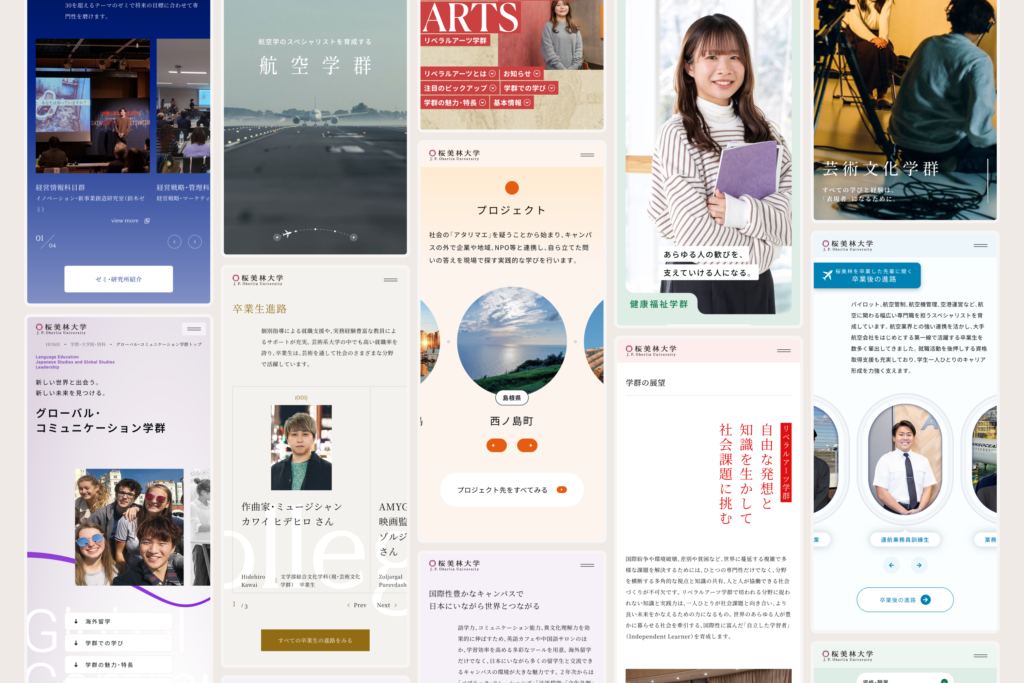Click previous circle arrow on blue seminar card

coord(174,242)
